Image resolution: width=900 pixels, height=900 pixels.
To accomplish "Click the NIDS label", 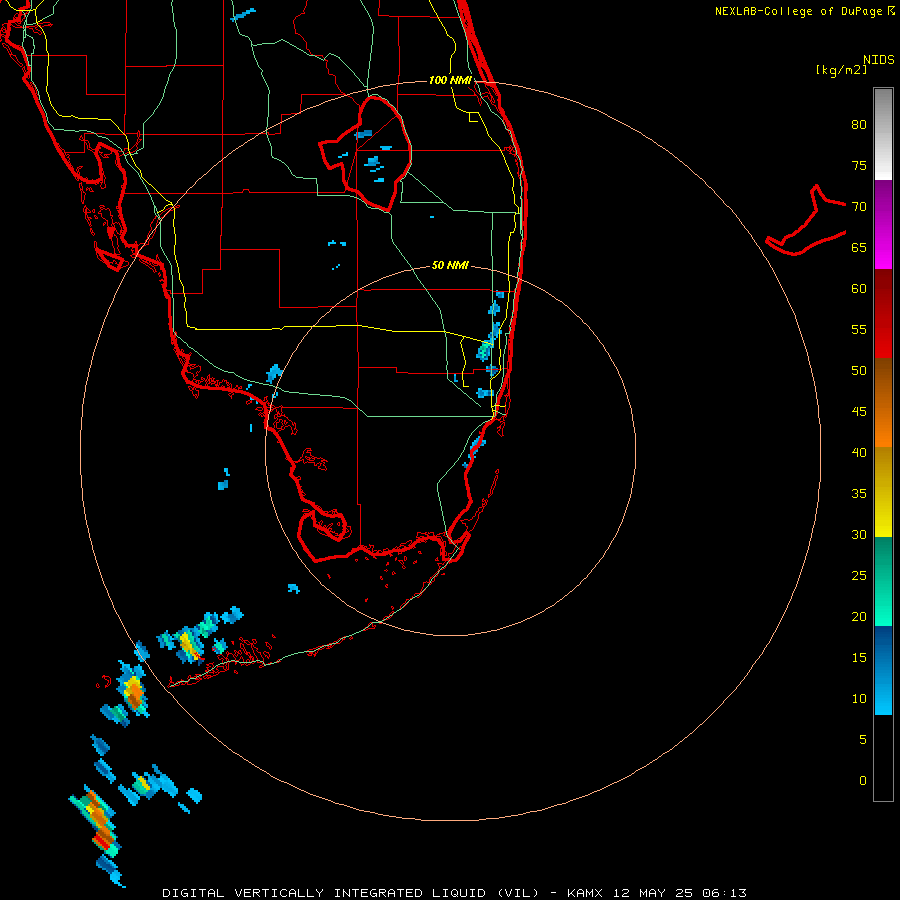I will [878, 60].
